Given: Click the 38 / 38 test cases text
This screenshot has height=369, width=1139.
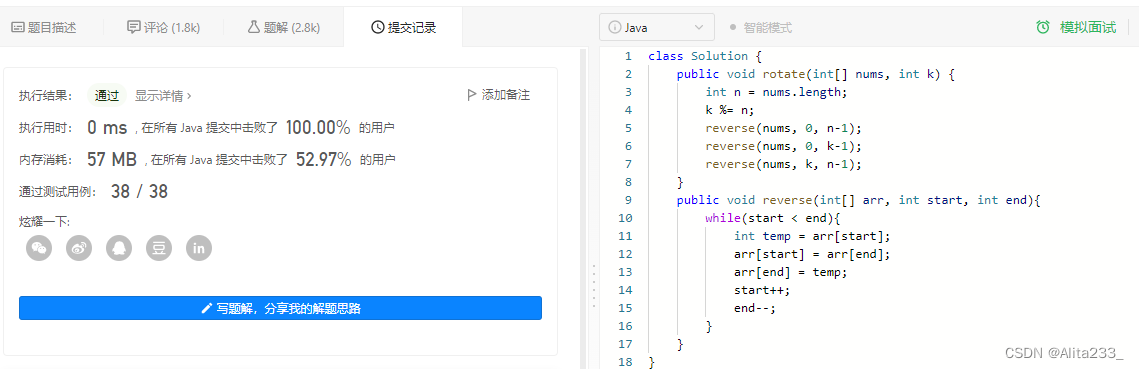Looking at the screenshot, I should click(139, 192).
